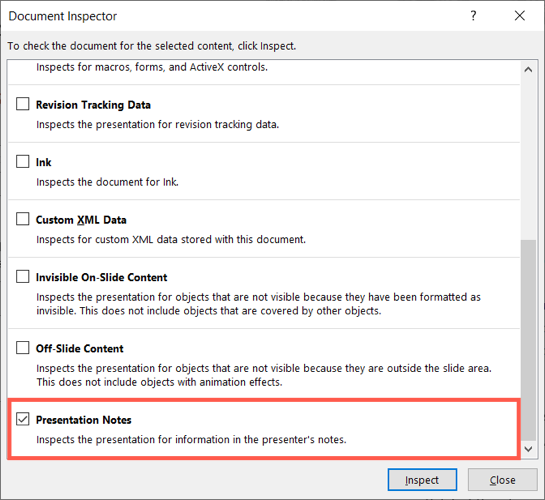Click the Inspect button

(x=422, y=480)
